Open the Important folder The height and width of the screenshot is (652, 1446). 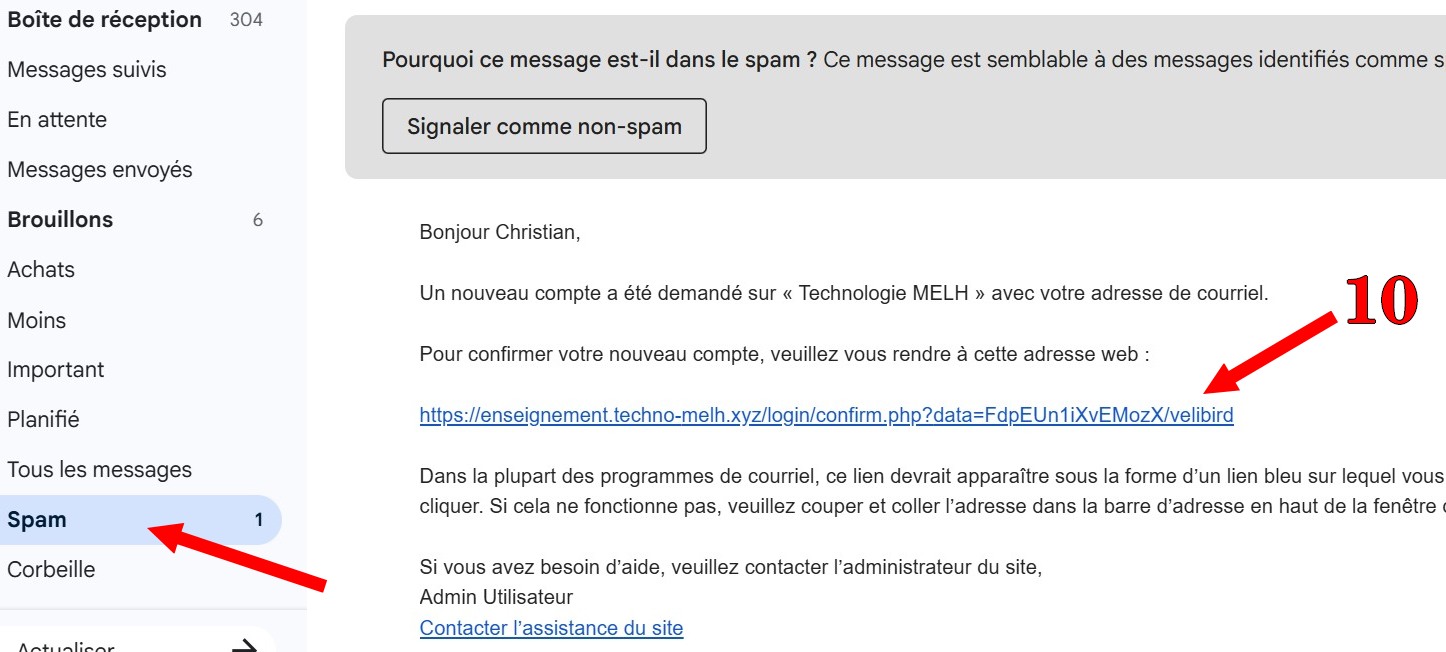(x=56, y=370)
